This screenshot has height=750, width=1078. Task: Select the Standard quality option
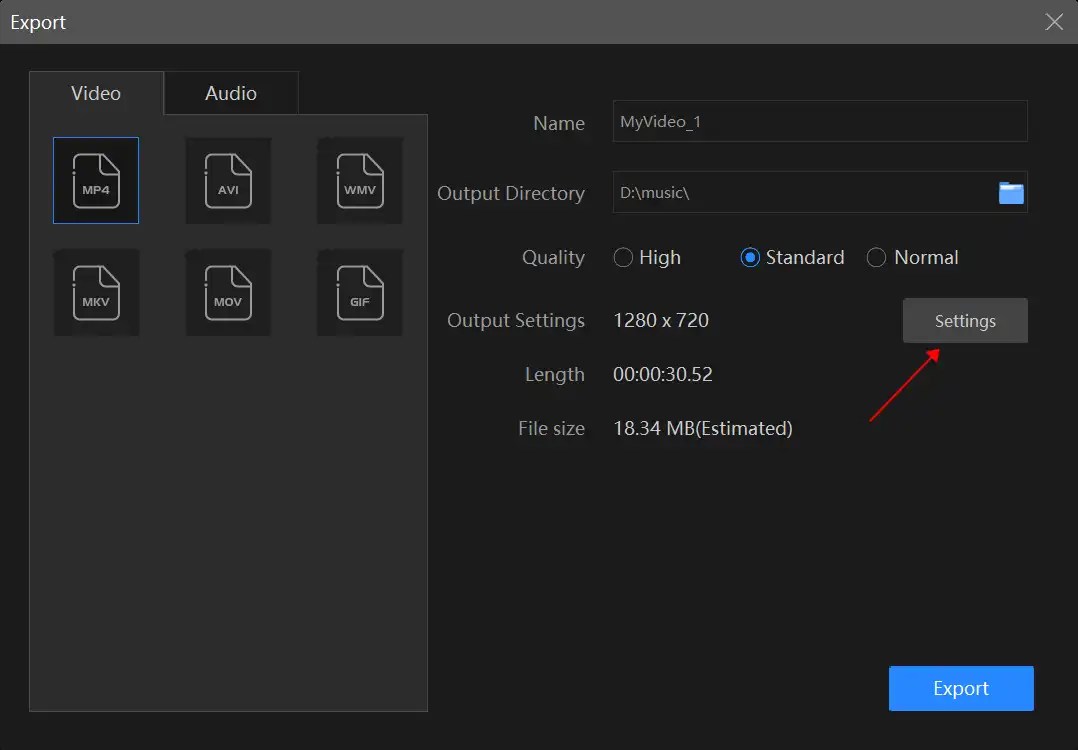click(x=749, y=257)
